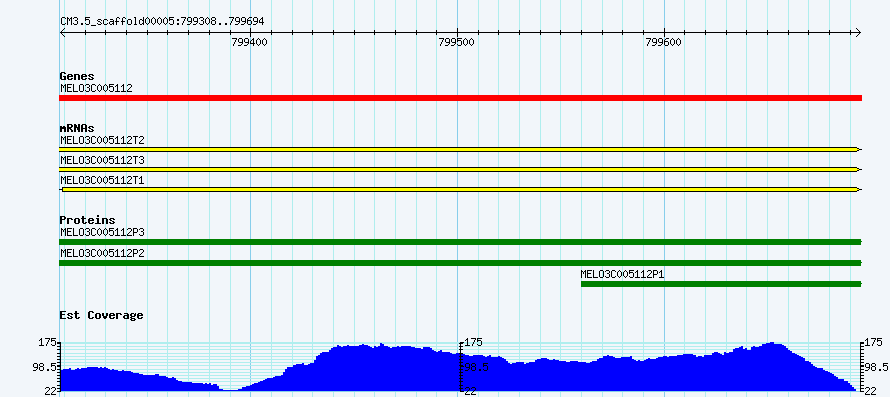Click ruler position 799600

664,42
